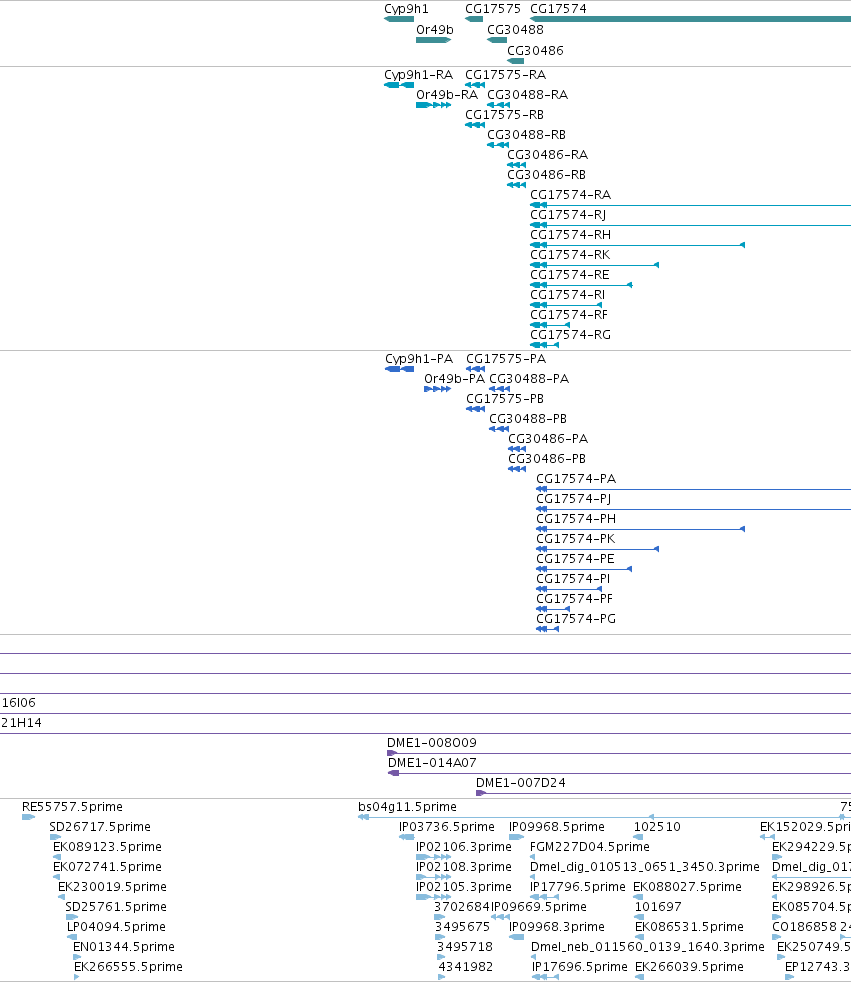Click transcript CG17574-RH
This screenshot has width=851, height=982.
click(x=637, y=245)
